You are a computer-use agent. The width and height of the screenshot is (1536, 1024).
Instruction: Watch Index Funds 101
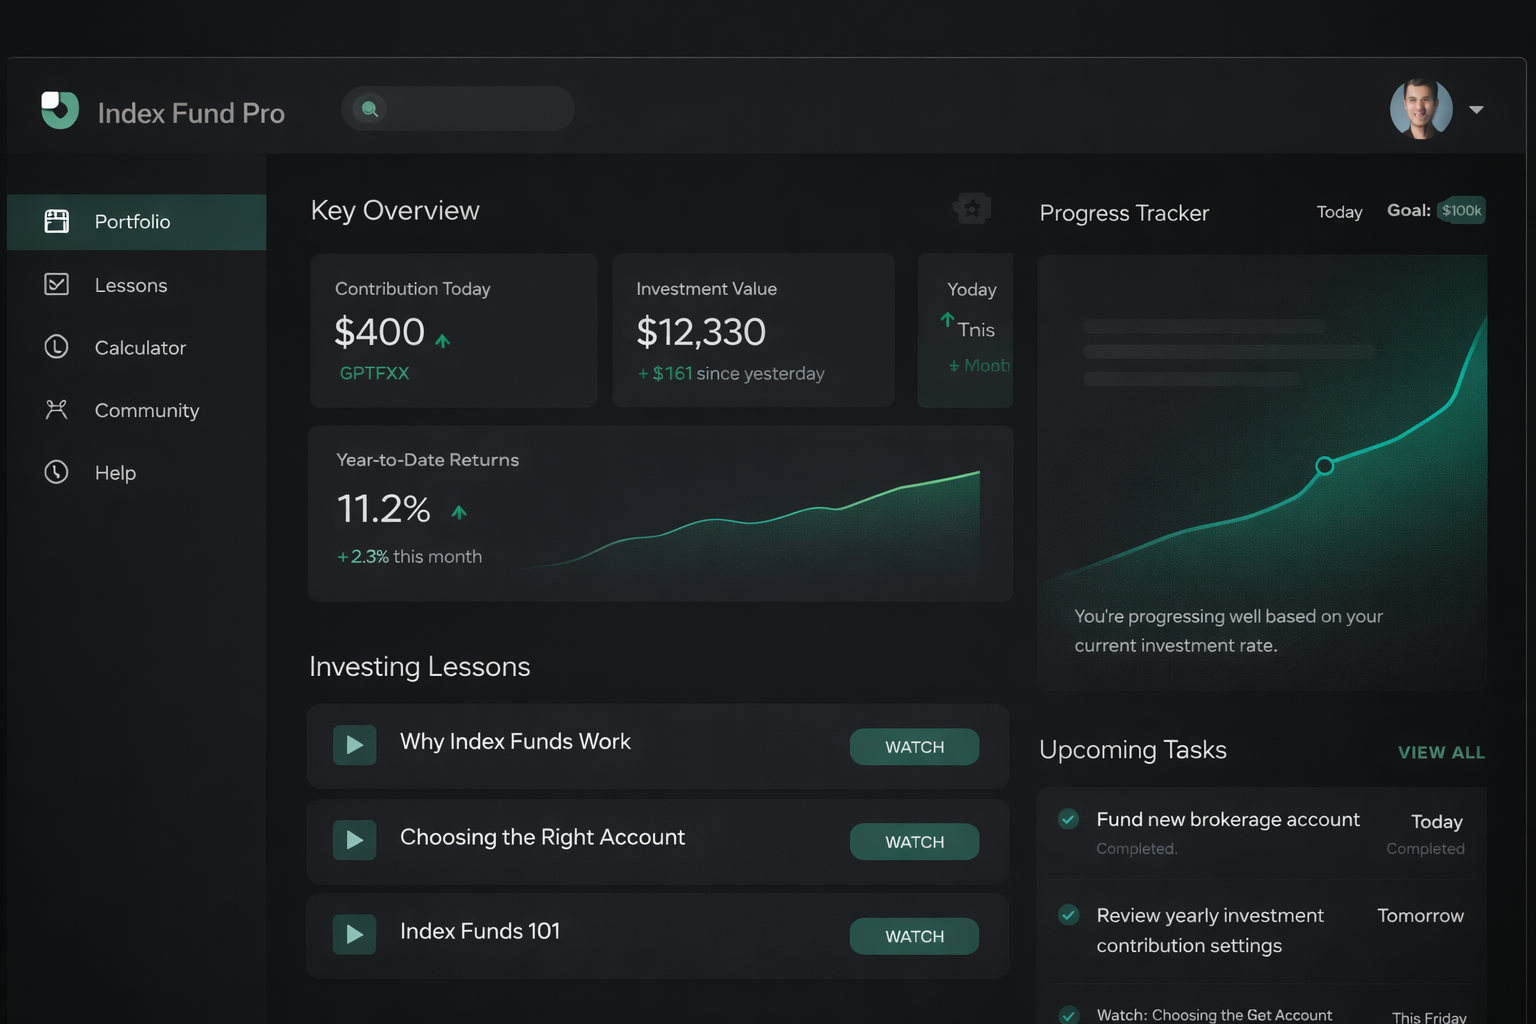(914, 936)
